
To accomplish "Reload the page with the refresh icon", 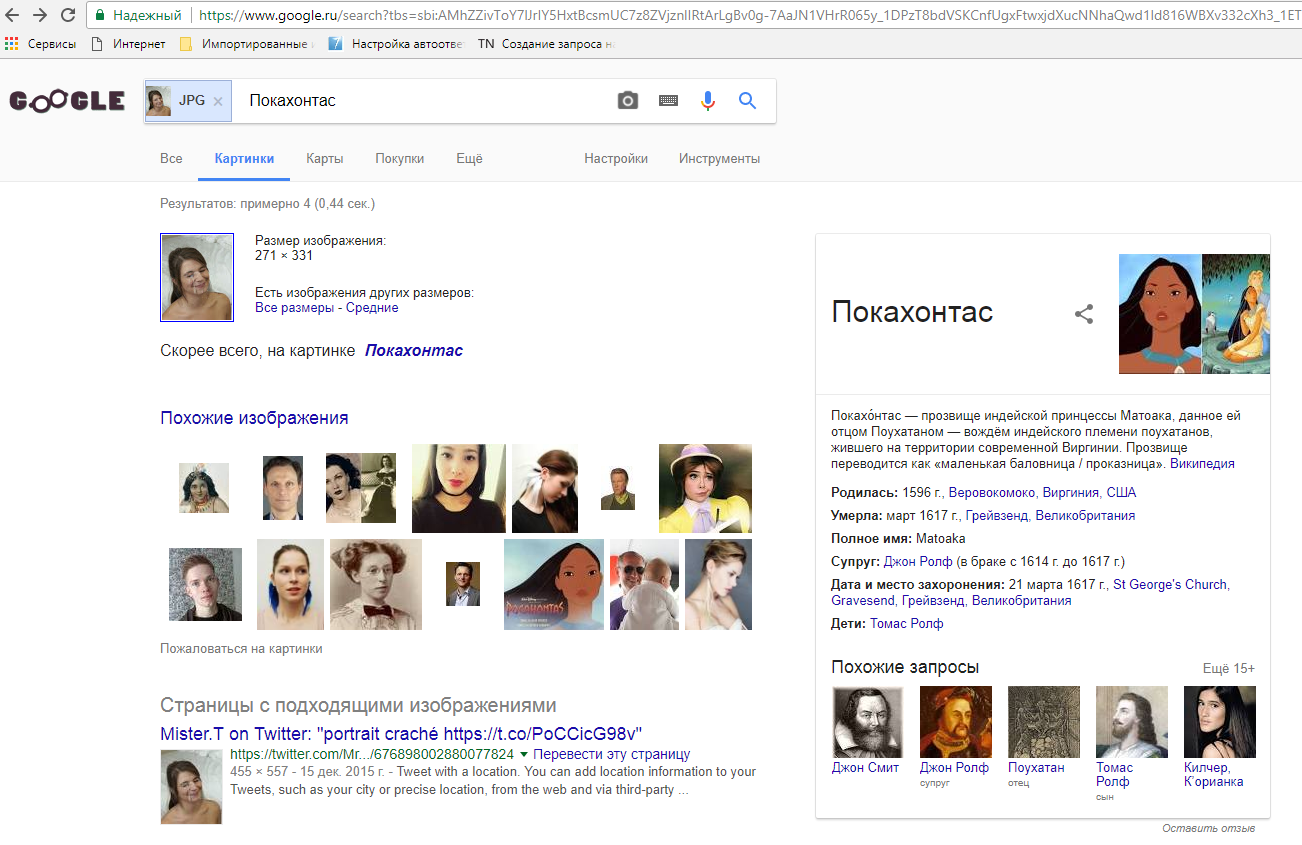I will pos(68,15).
